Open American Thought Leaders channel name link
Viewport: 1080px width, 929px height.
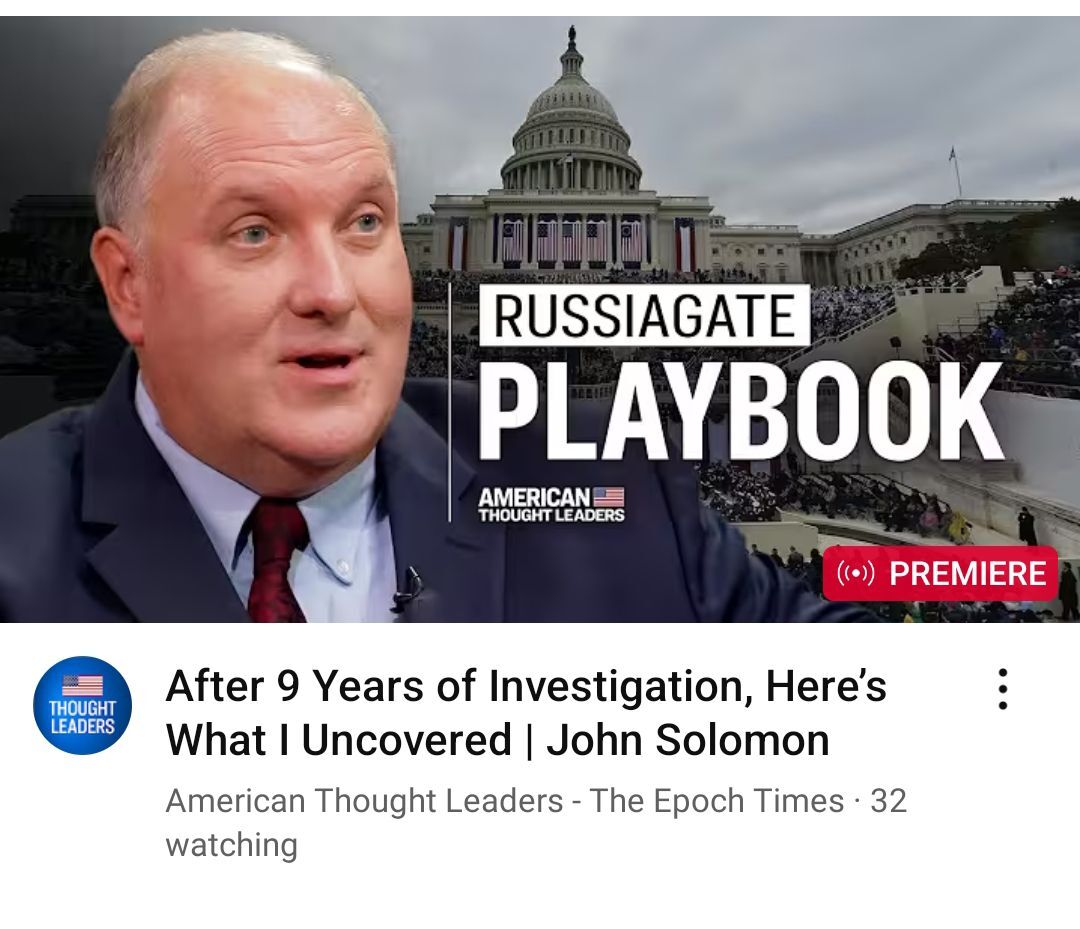(x=364, y=801)
